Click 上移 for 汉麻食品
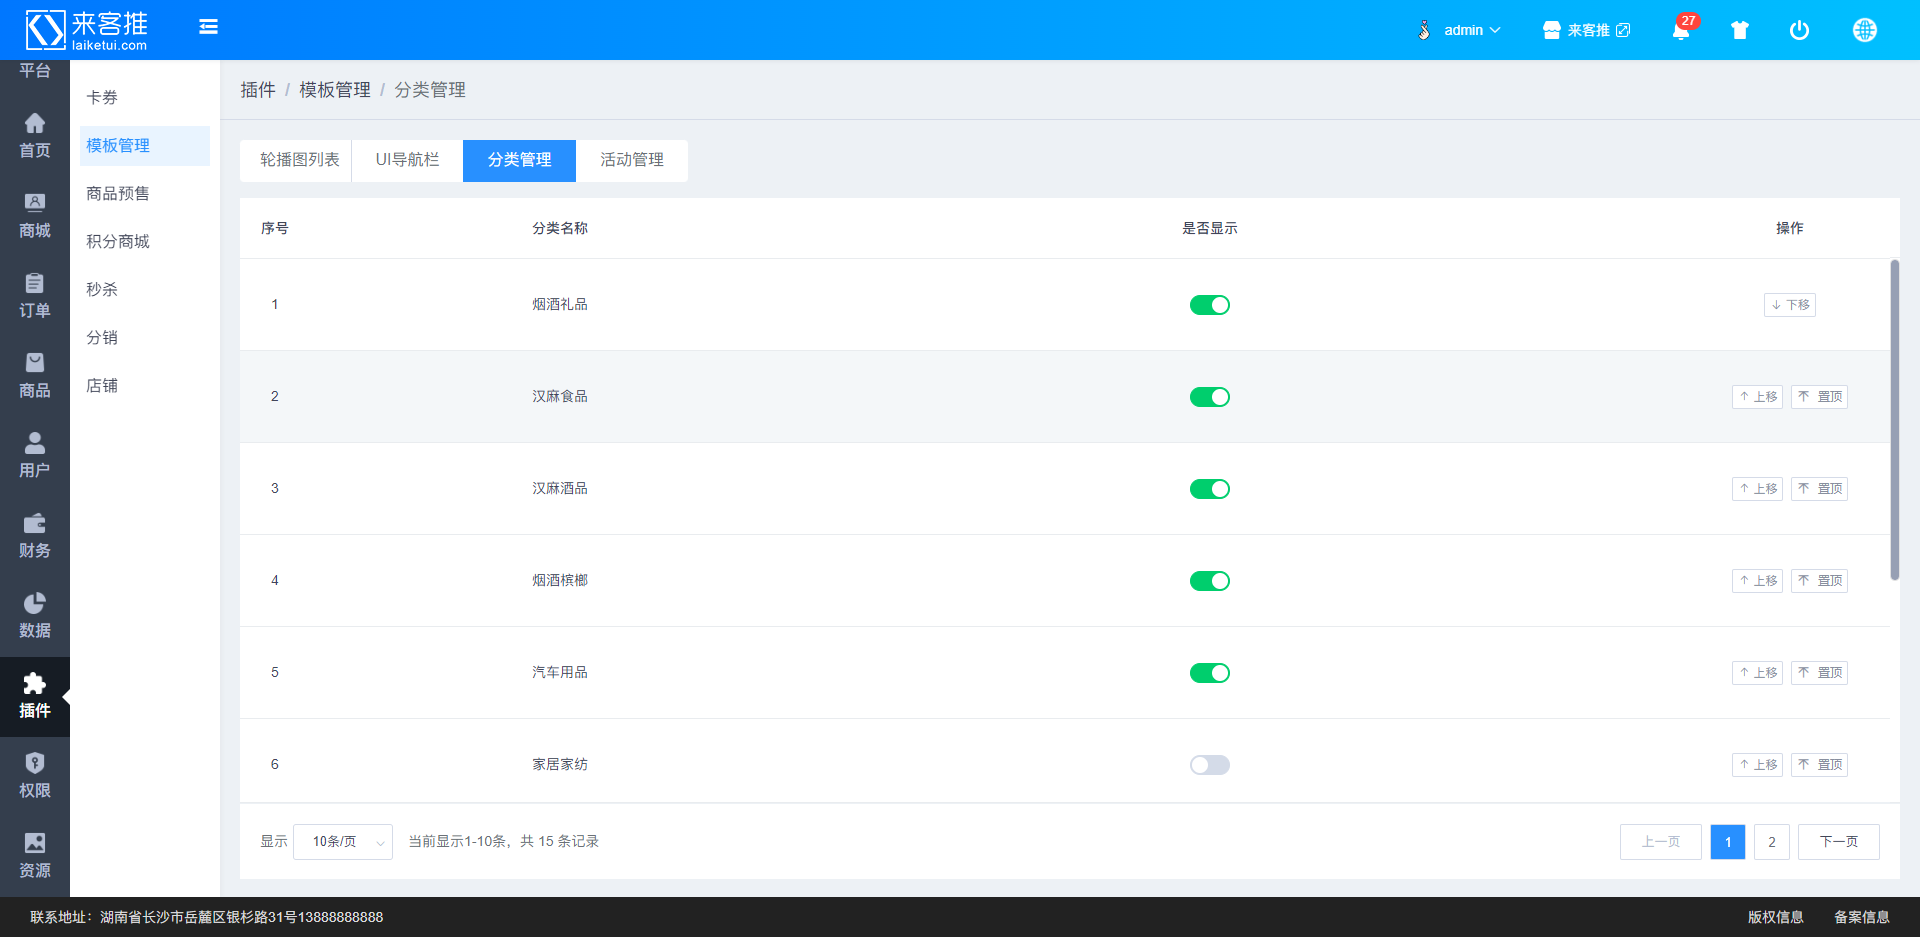Viewport: 1920px width, 937px height. 1757,397
